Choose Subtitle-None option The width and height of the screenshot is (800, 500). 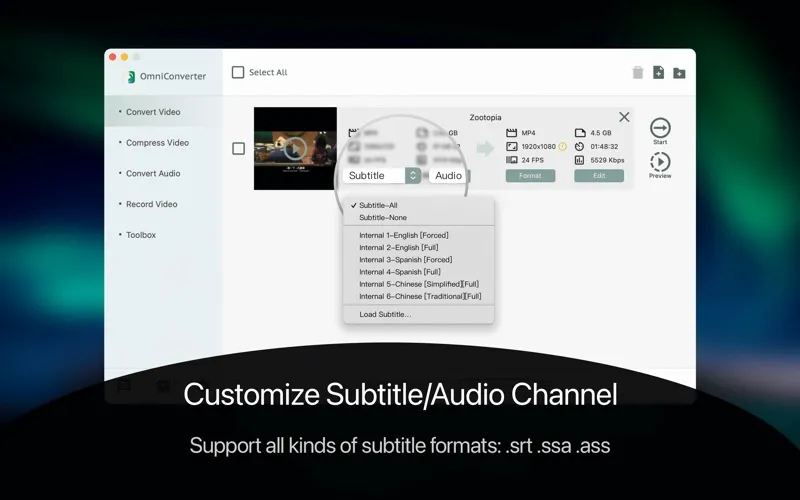[418, 217]
